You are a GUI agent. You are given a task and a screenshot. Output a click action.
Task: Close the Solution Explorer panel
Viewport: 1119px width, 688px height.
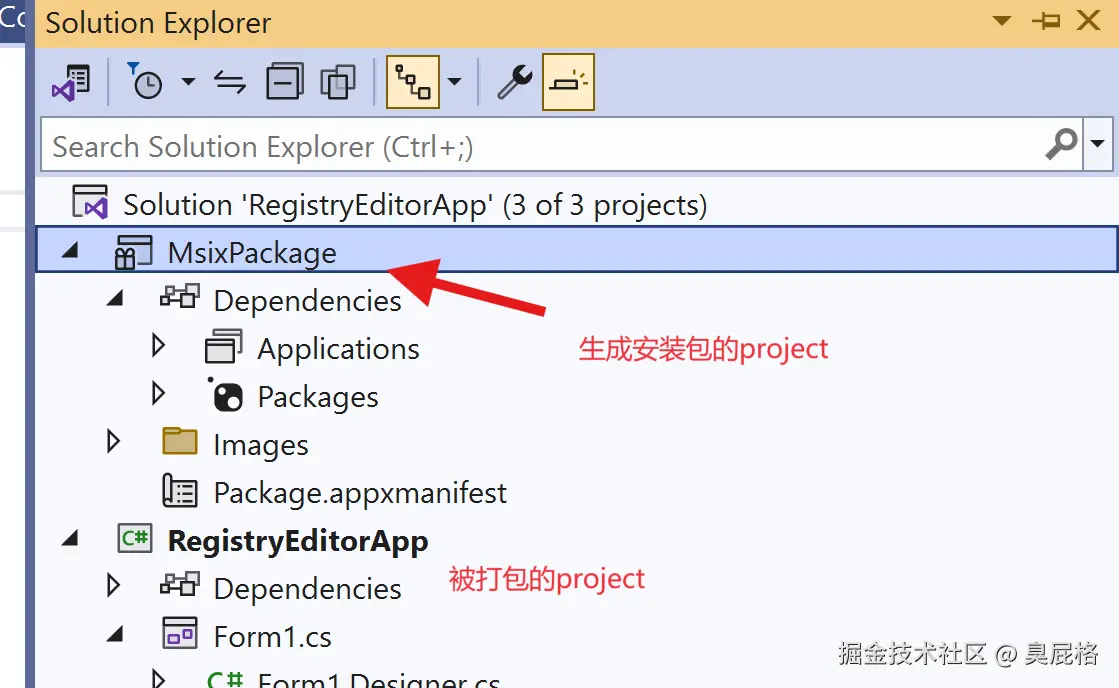point(1089,20)
